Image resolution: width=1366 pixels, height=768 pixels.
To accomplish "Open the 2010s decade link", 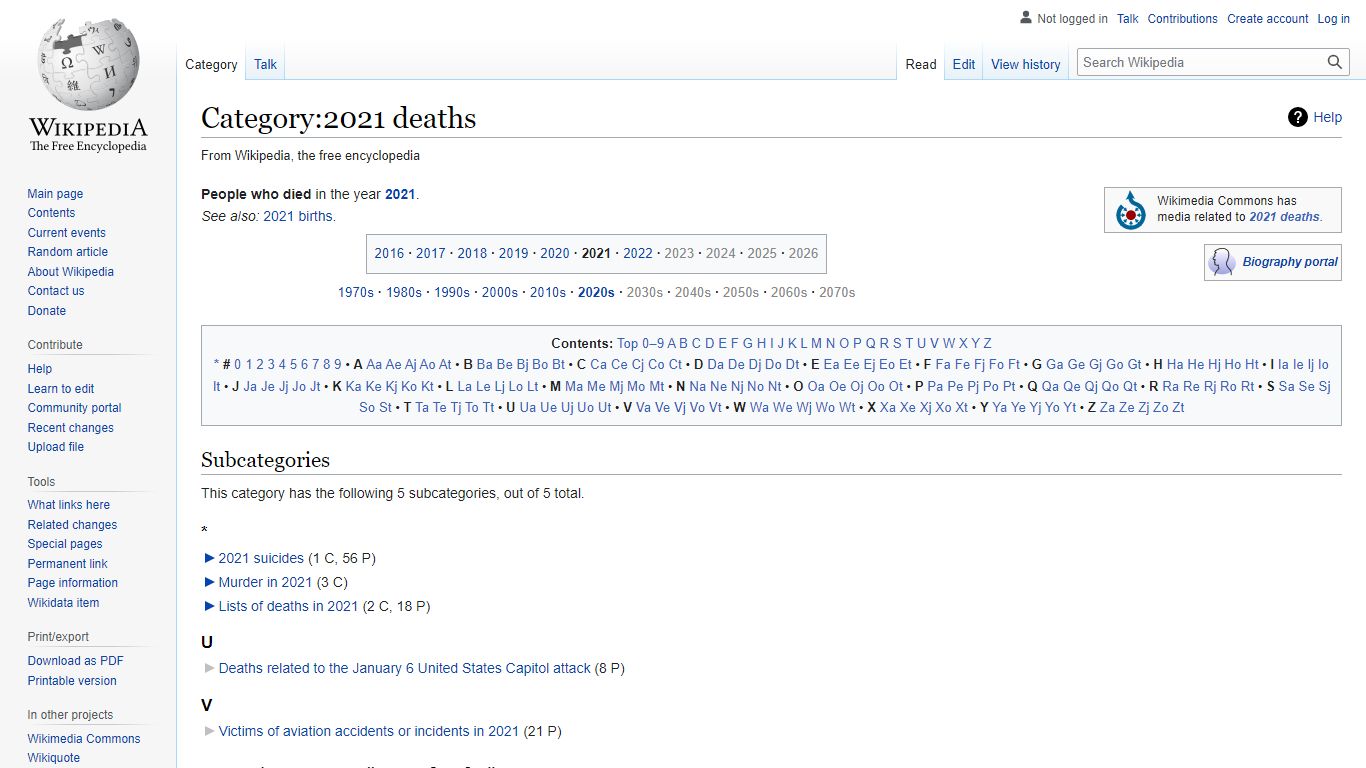I will [548, 293].
